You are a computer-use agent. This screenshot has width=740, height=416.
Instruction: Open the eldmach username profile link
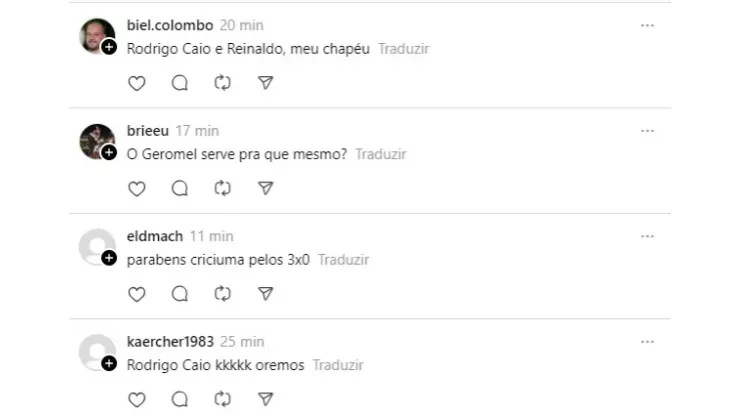[155, 236]
